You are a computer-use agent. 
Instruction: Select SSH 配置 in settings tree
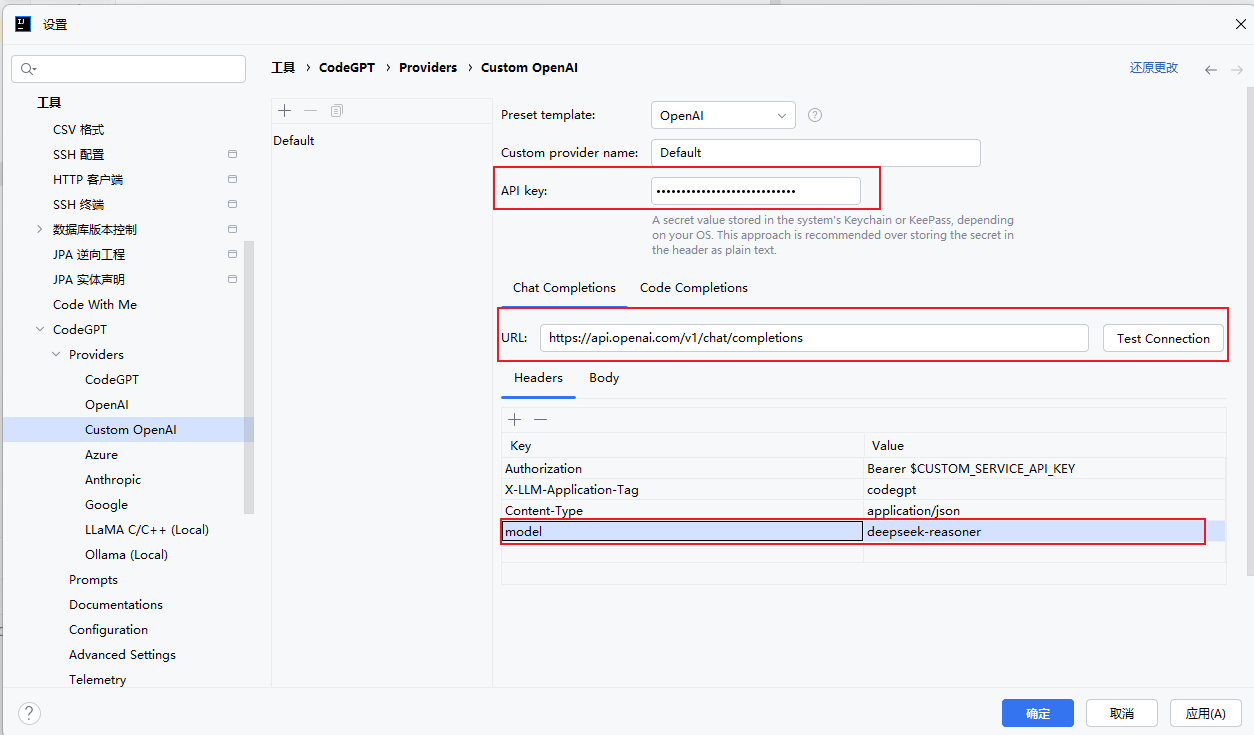coord(78,155)
